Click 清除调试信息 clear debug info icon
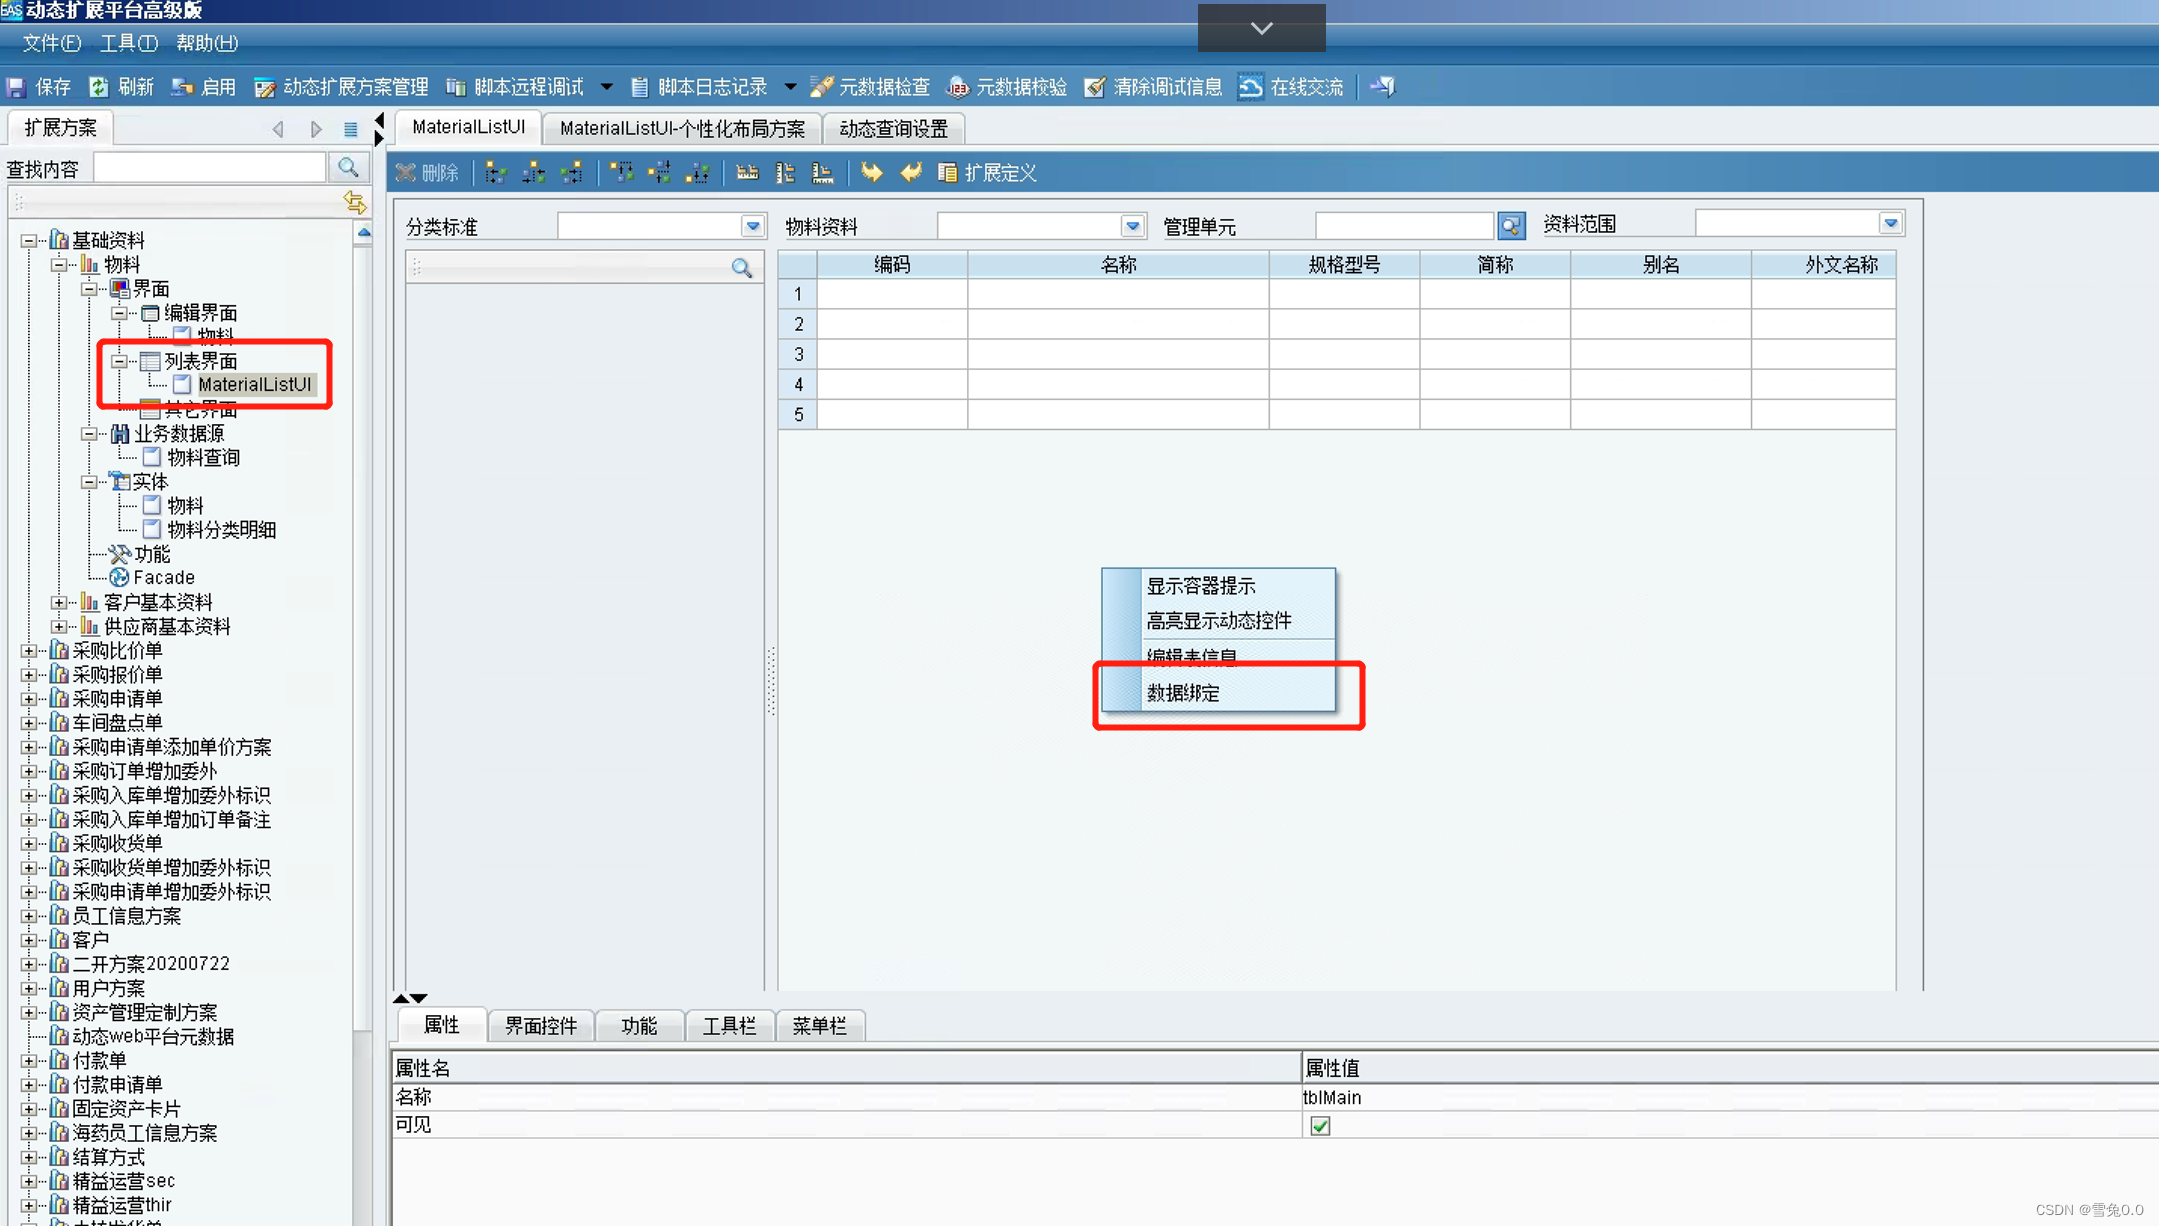The height and width of the screenshot is (1226, 2159). (x=1096, y=87)
